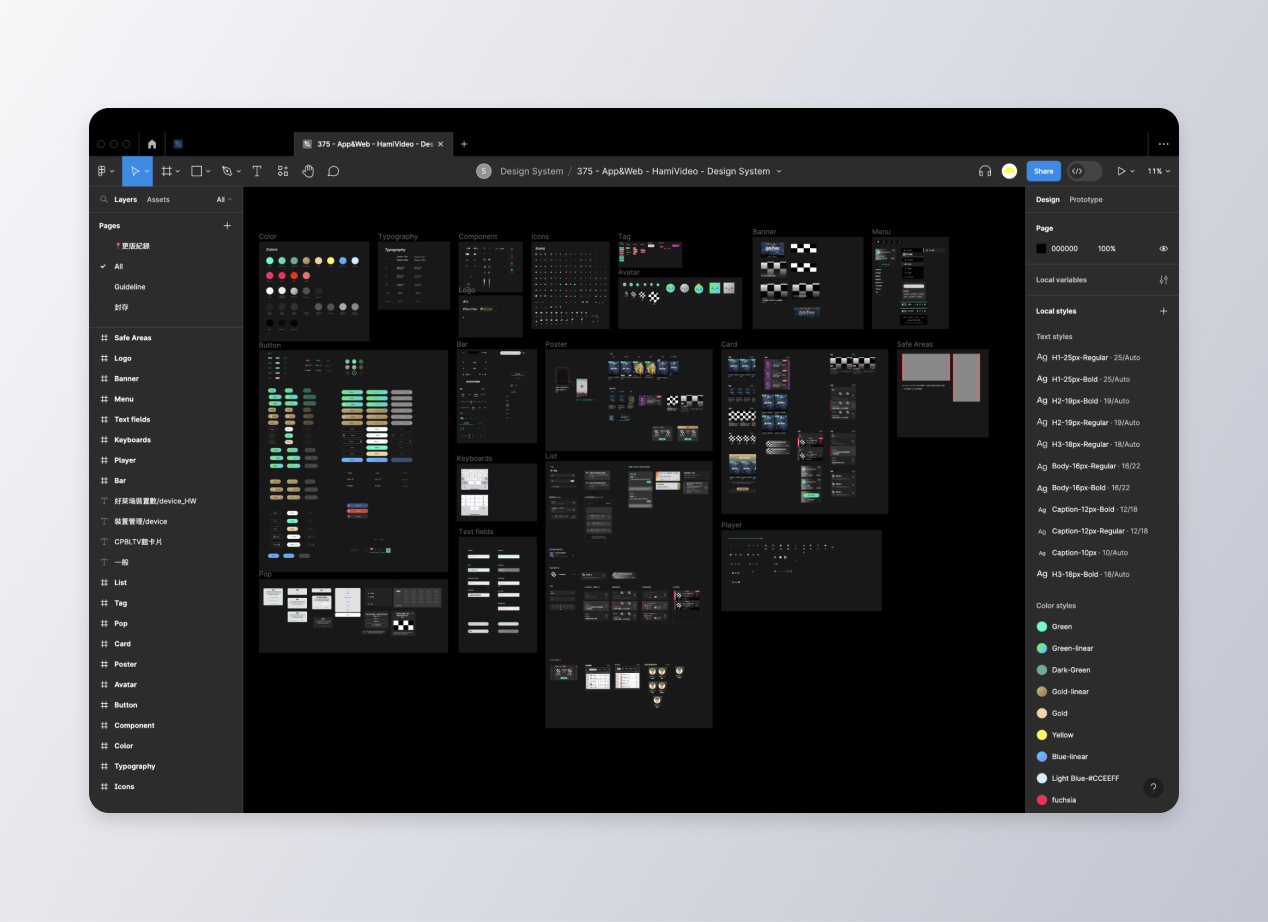
Task: Select the Rectangle shape tool
Action: pyautogui.click(x=196, y=171)
